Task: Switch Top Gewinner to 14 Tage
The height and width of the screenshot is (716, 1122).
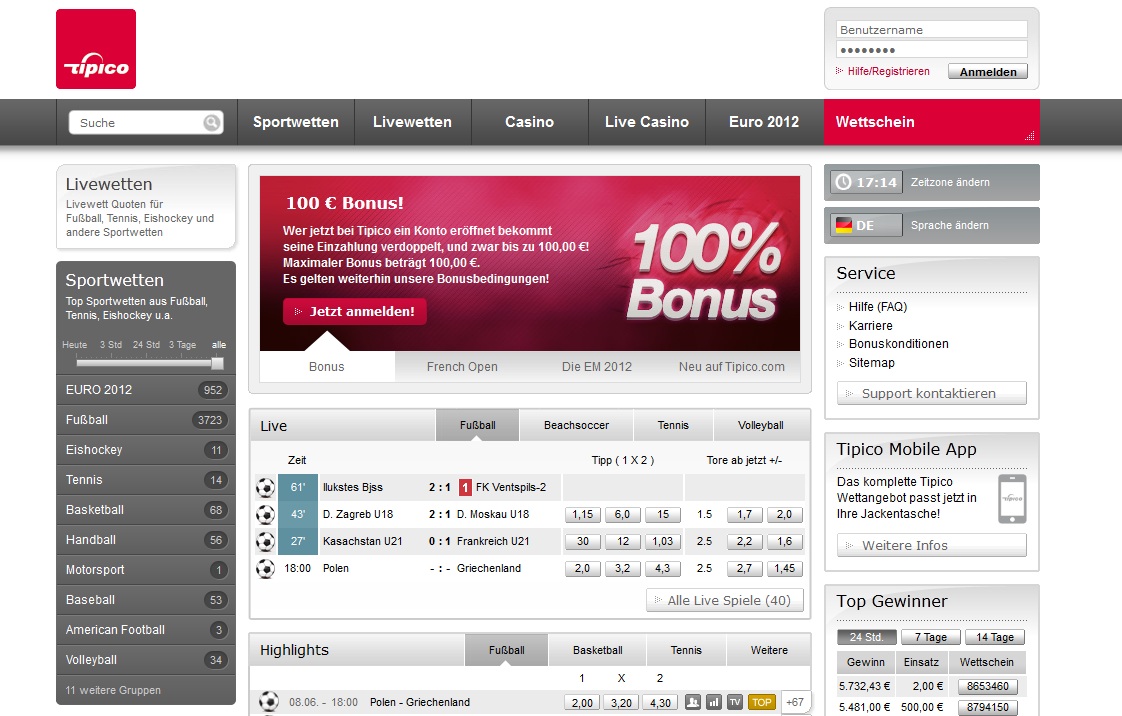Action: coord(995,637)
